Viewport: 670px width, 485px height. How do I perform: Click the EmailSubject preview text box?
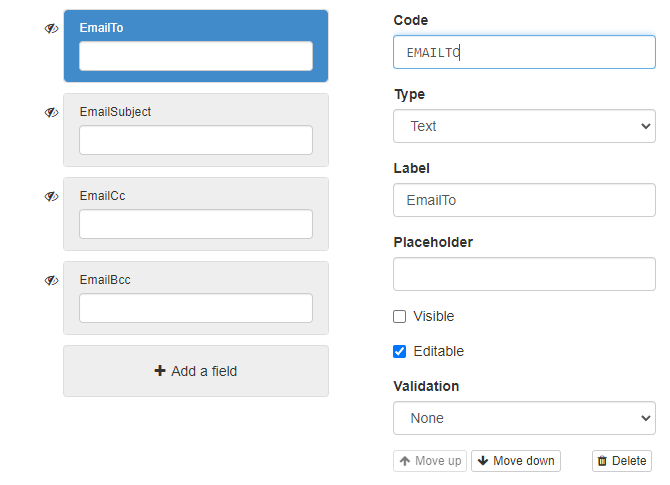pos(196,140)
